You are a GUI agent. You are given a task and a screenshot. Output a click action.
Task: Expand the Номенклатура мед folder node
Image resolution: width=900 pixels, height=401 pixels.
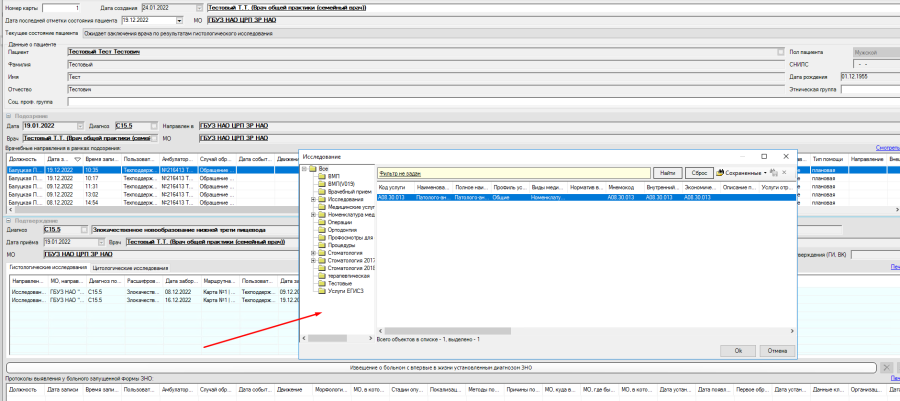(313, 215)
